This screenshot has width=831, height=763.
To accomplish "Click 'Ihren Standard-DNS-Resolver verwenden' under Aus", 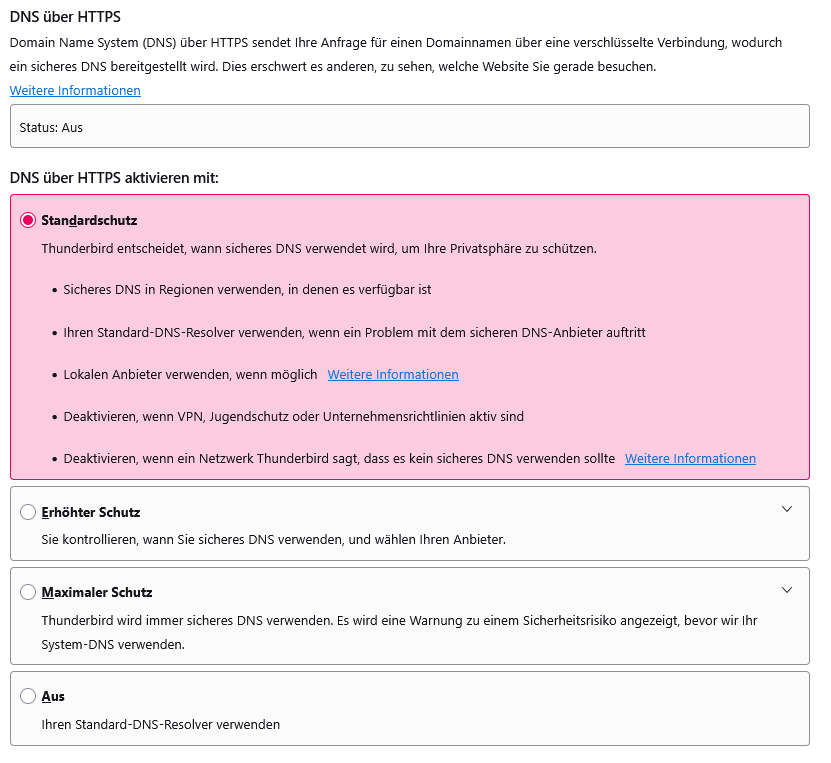I will pyautogui.click(x=161, y=724).
